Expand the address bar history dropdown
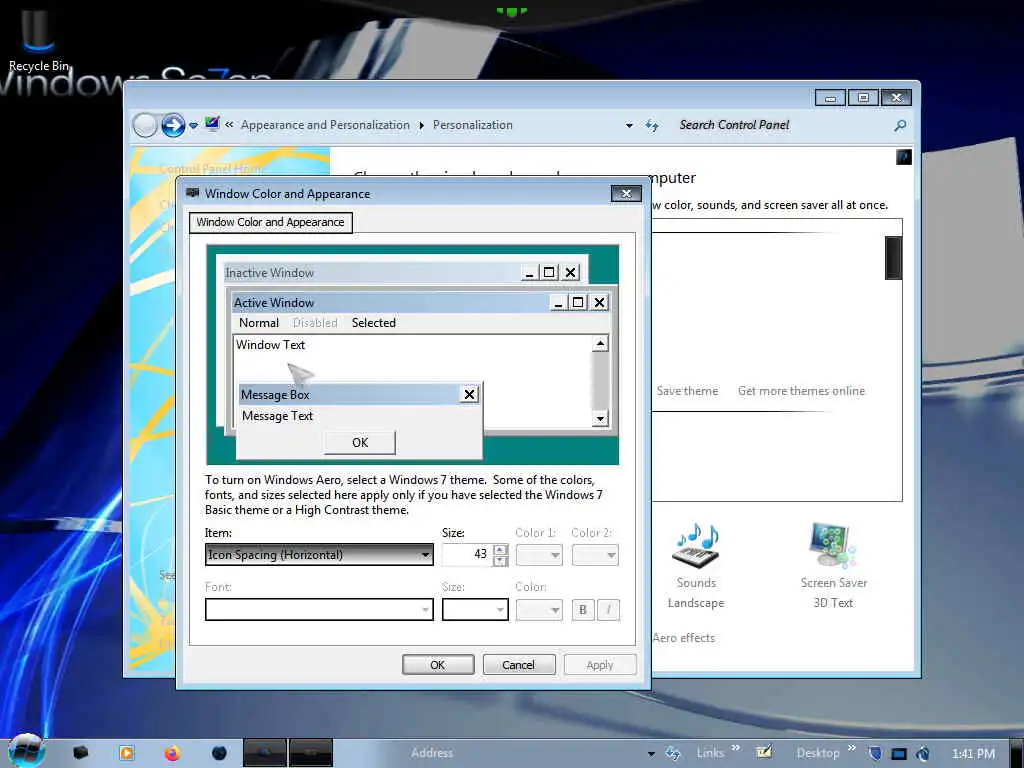 (x=629, y=125)
